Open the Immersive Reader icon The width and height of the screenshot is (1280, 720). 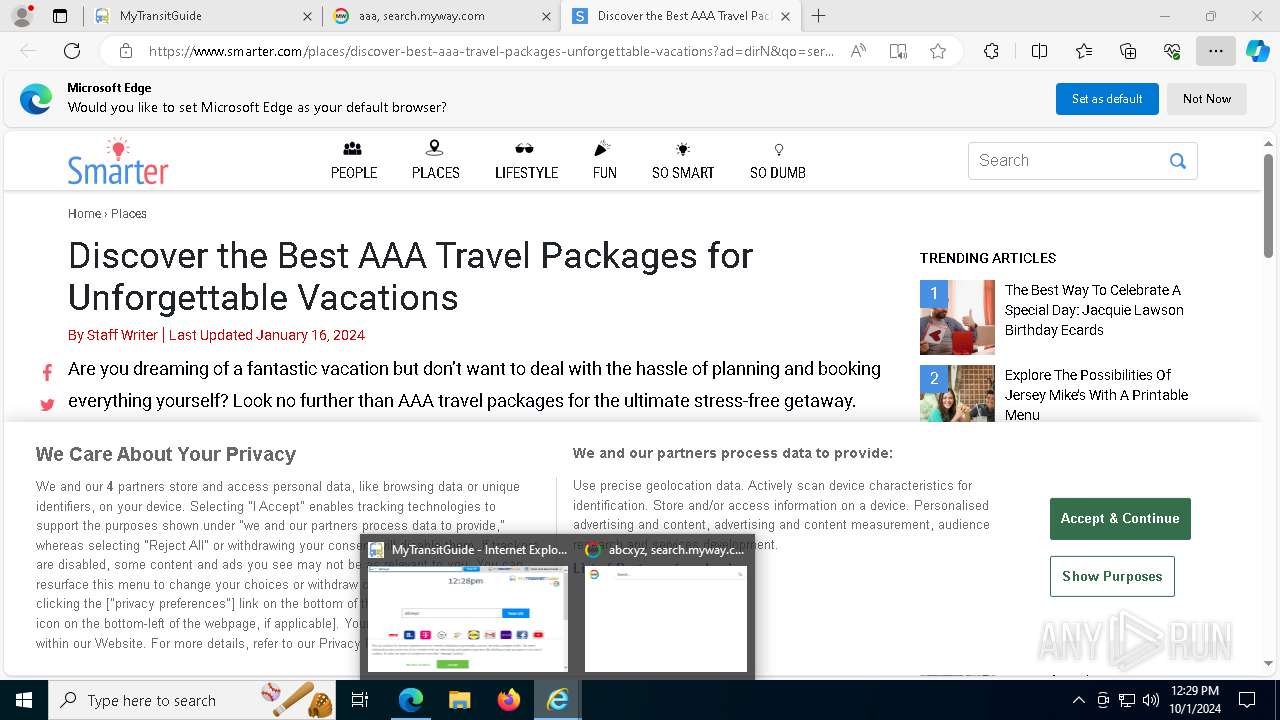(898, 51)
